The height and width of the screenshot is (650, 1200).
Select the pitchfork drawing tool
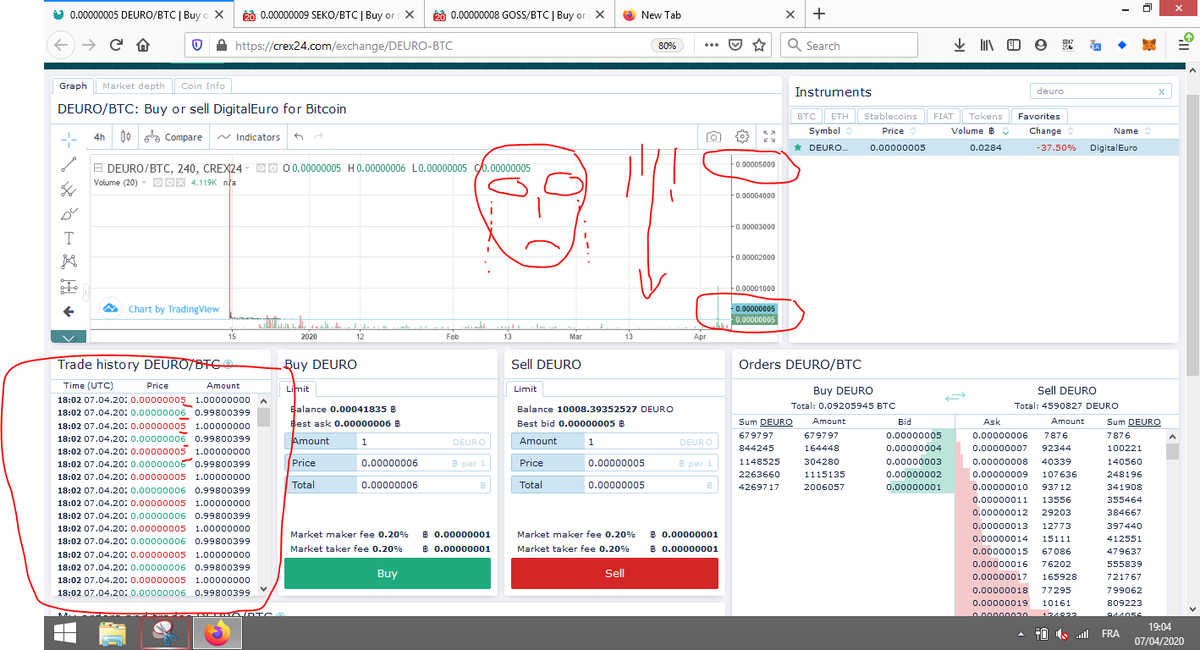[x=68, y=189]
